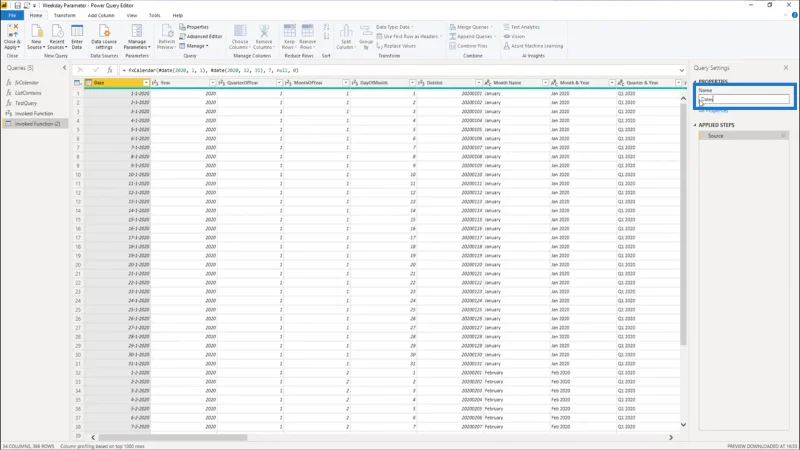Click the horizontal scrollbar thumb

tap(172, 437)
